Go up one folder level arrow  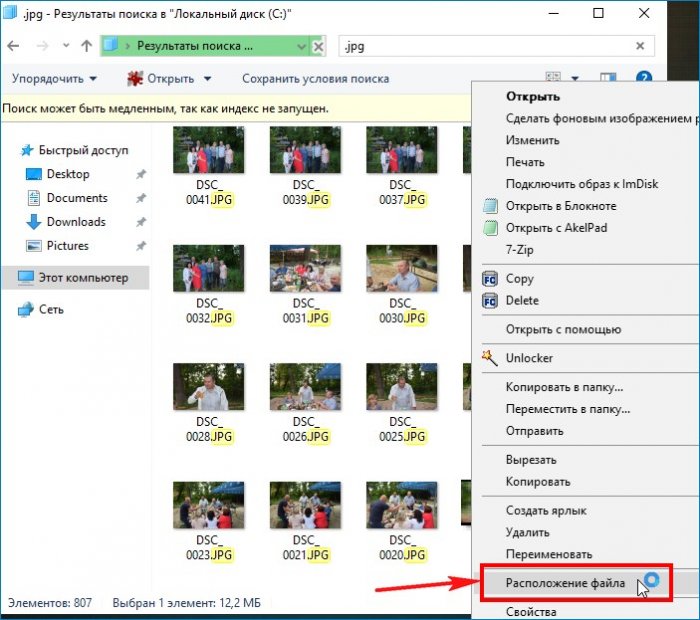[x=87, y=46]
